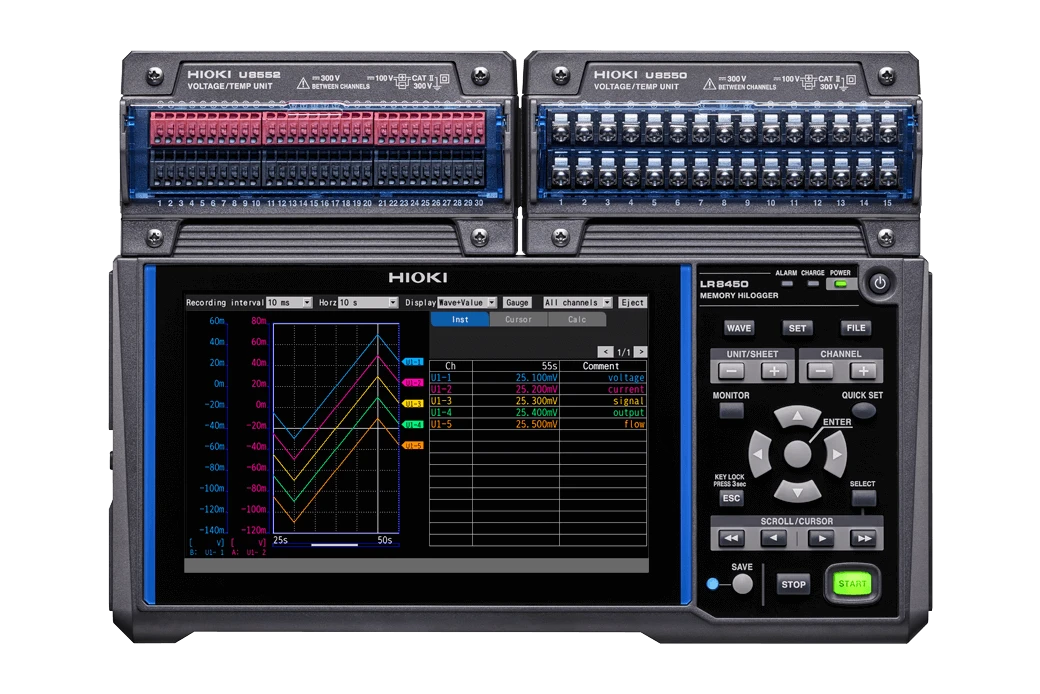Switch to the Cursor tab
Image resolution: width=1040 pixels, height=694 pixels.
coord(518,320)
